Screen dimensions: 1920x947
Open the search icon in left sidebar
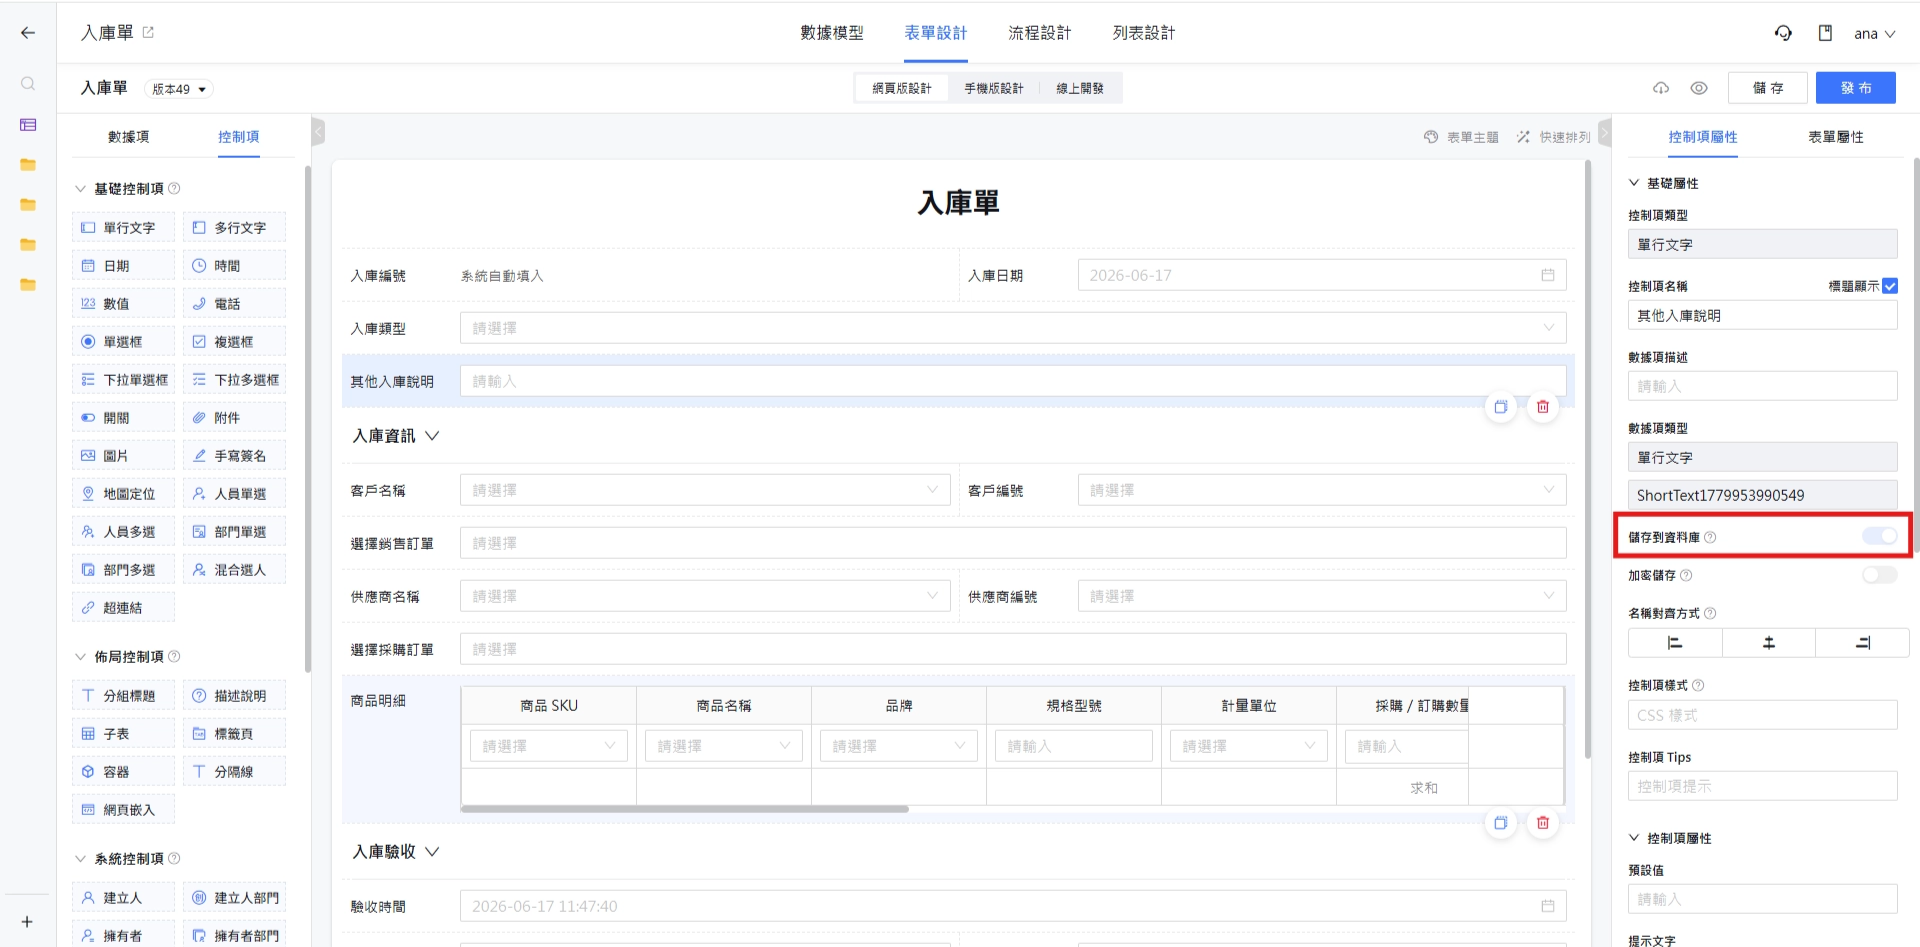28,84
